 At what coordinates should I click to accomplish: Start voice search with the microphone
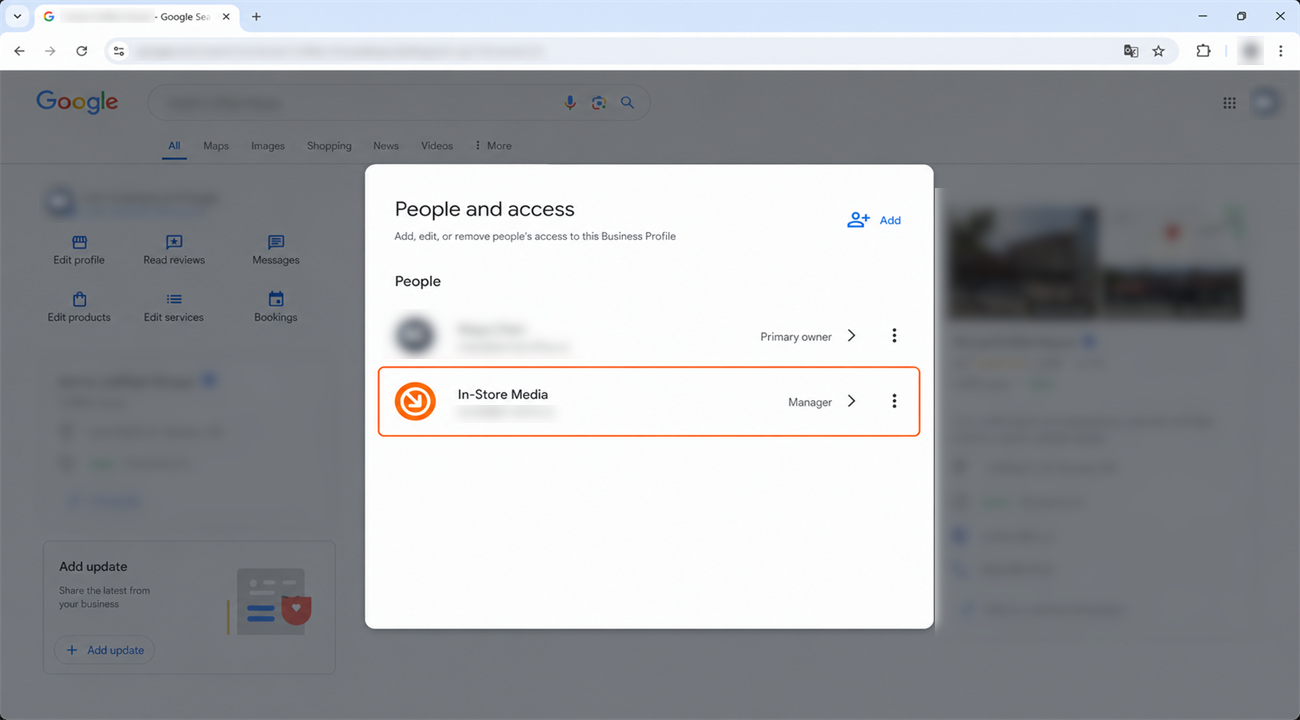click(570, 103)
